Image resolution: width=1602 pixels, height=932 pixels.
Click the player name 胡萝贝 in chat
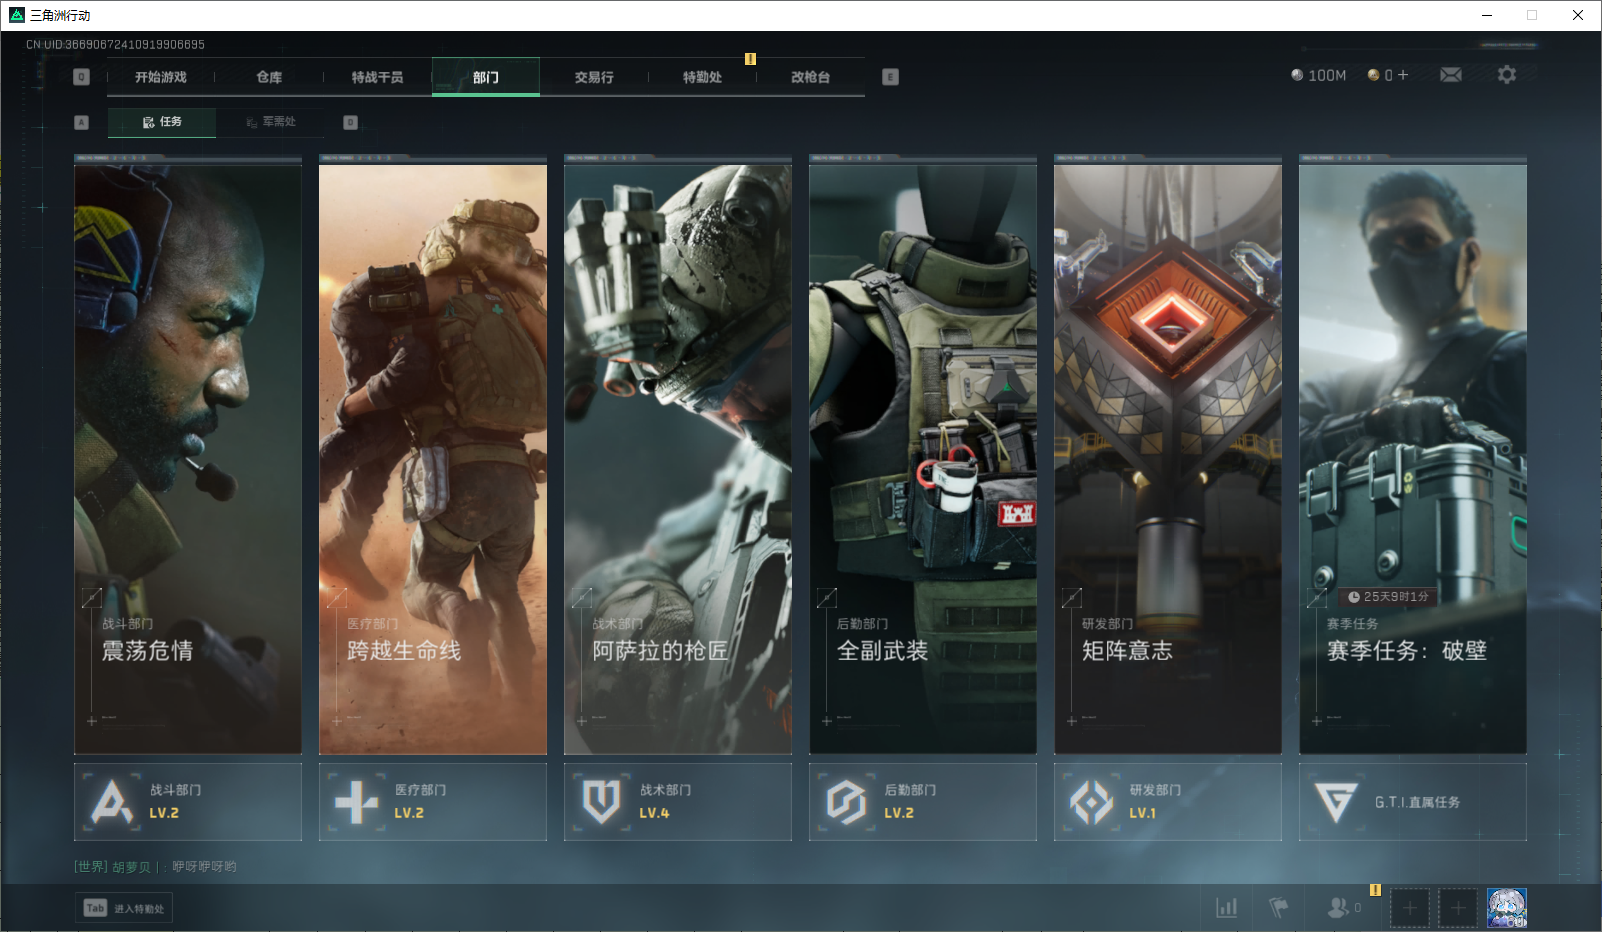tap(131, 867)
